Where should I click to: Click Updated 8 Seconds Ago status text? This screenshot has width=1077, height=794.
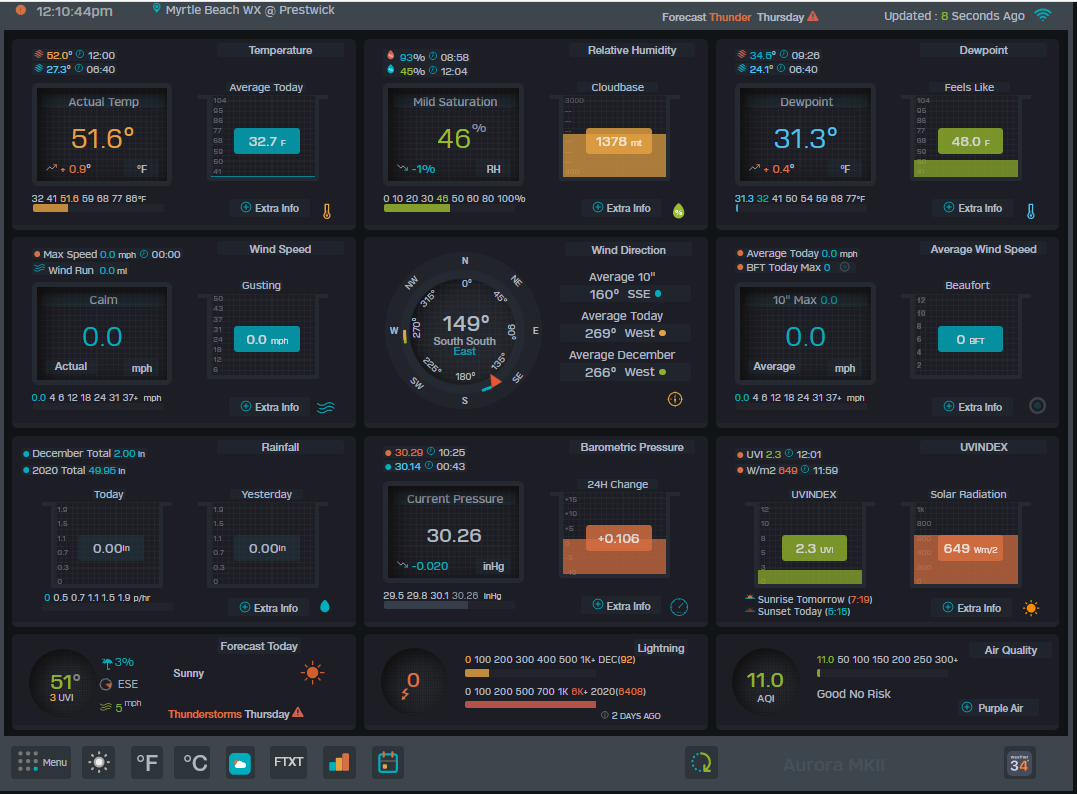[x=954, y=16]
